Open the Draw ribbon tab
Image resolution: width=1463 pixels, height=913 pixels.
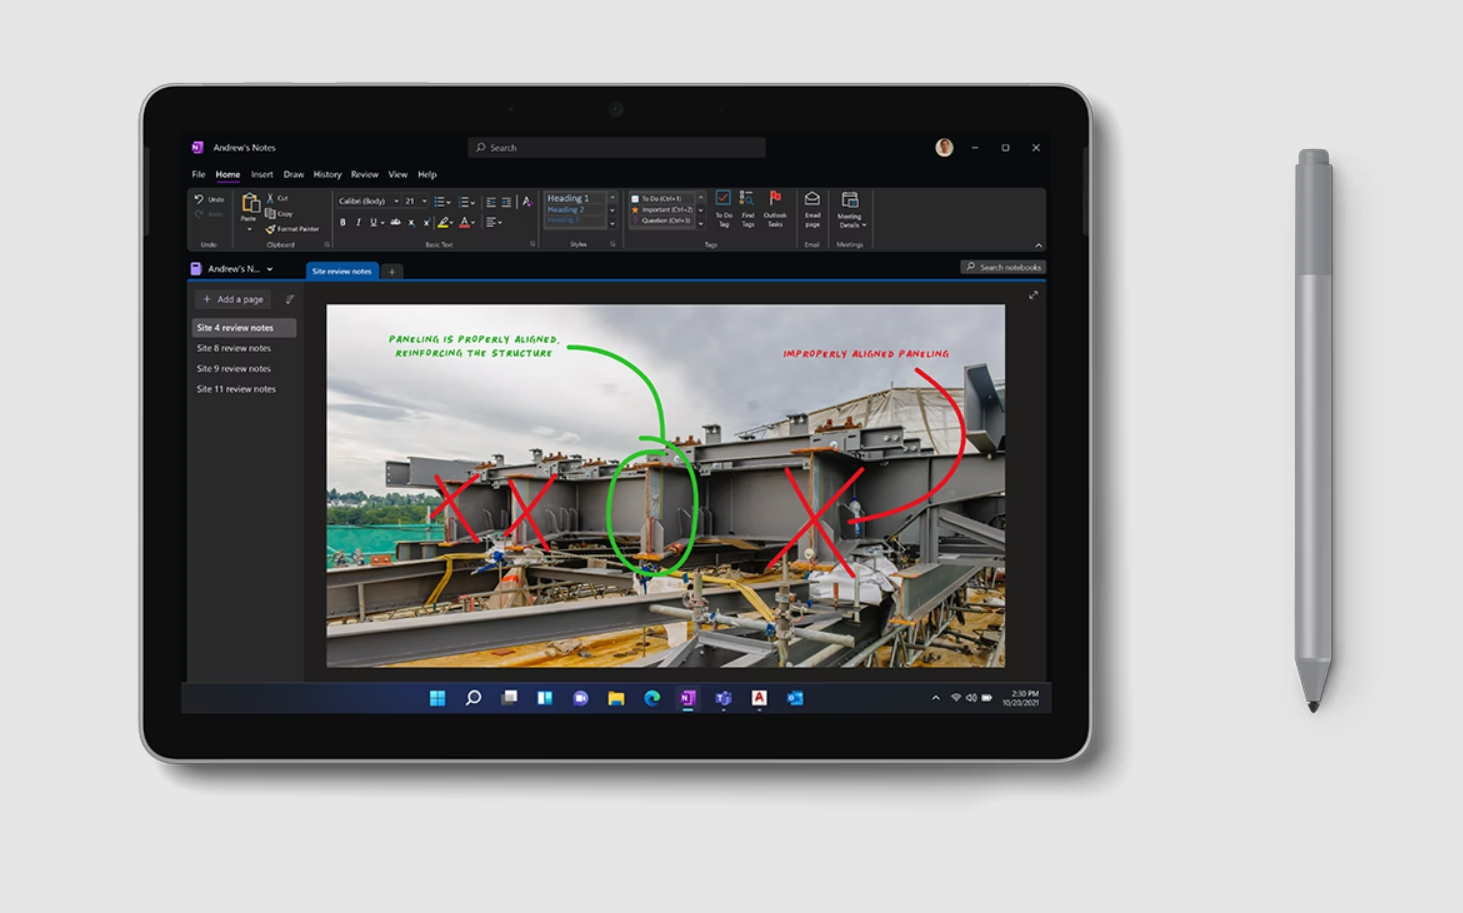click(x=293, y=175)
